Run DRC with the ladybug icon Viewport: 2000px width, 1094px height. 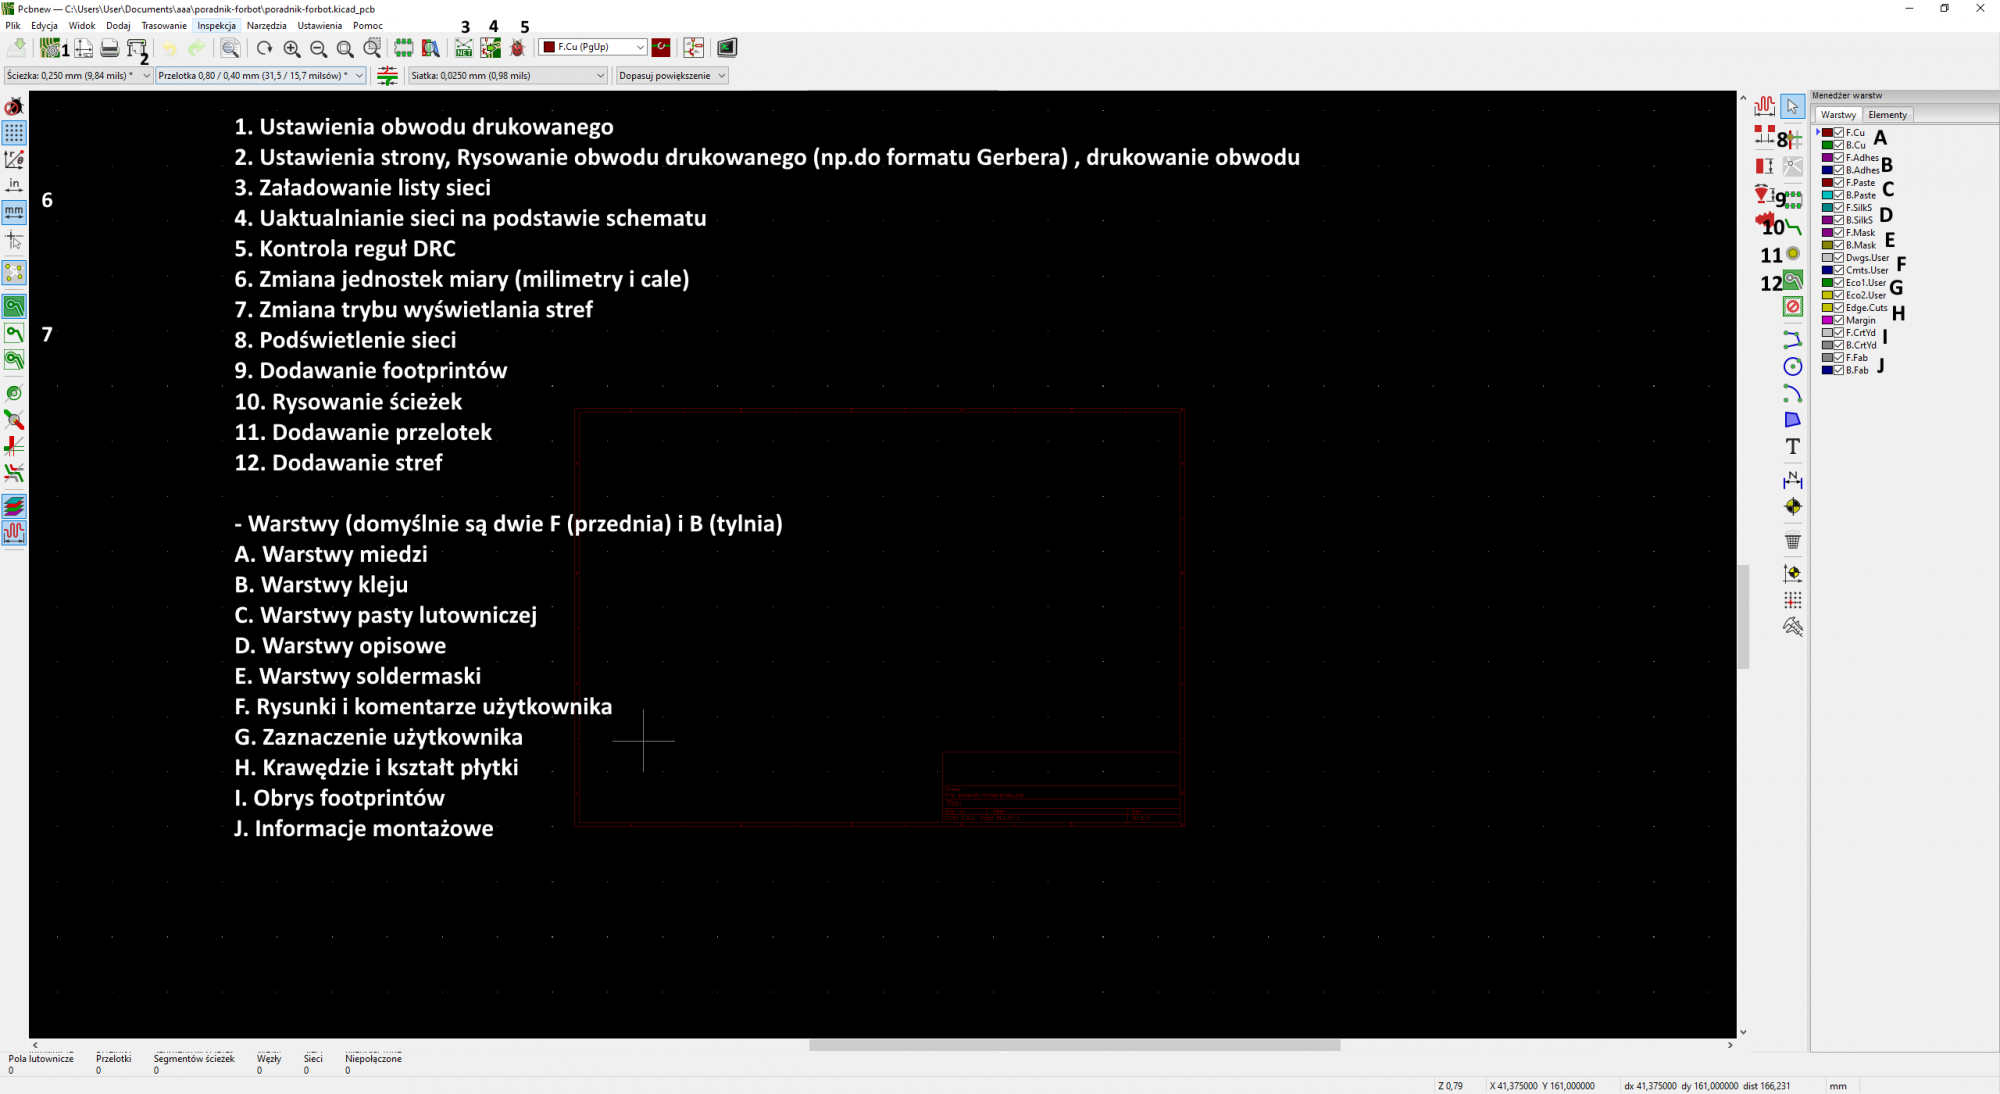(x=518, y=47)
